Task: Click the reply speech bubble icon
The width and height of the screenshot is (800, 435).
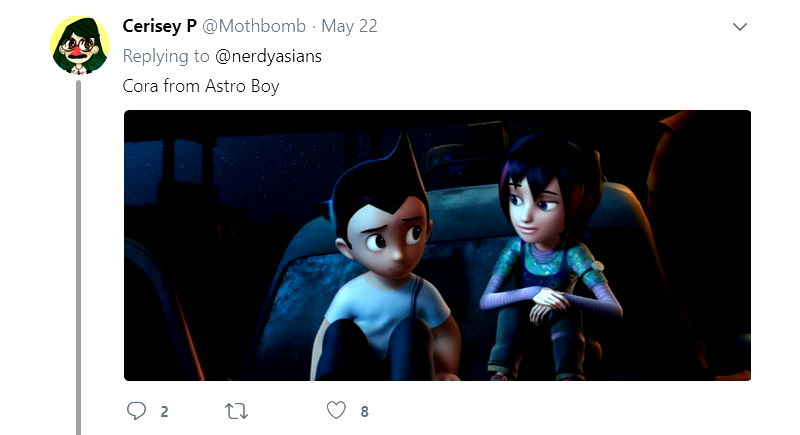Action: (136, 411)
